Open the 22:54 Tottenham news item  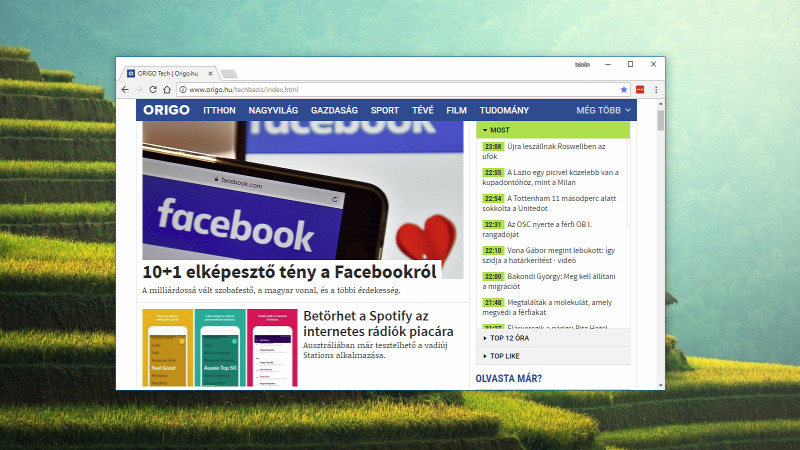[x=549, y=203]
